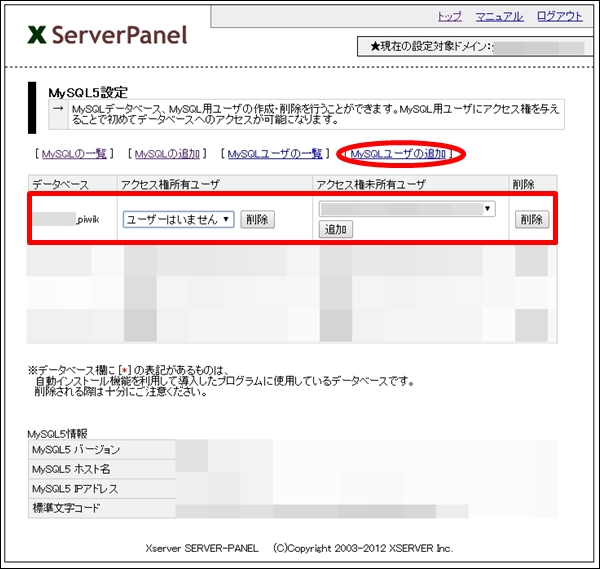Open the MySQLの追加 tab link

click(x=167, y=154)
